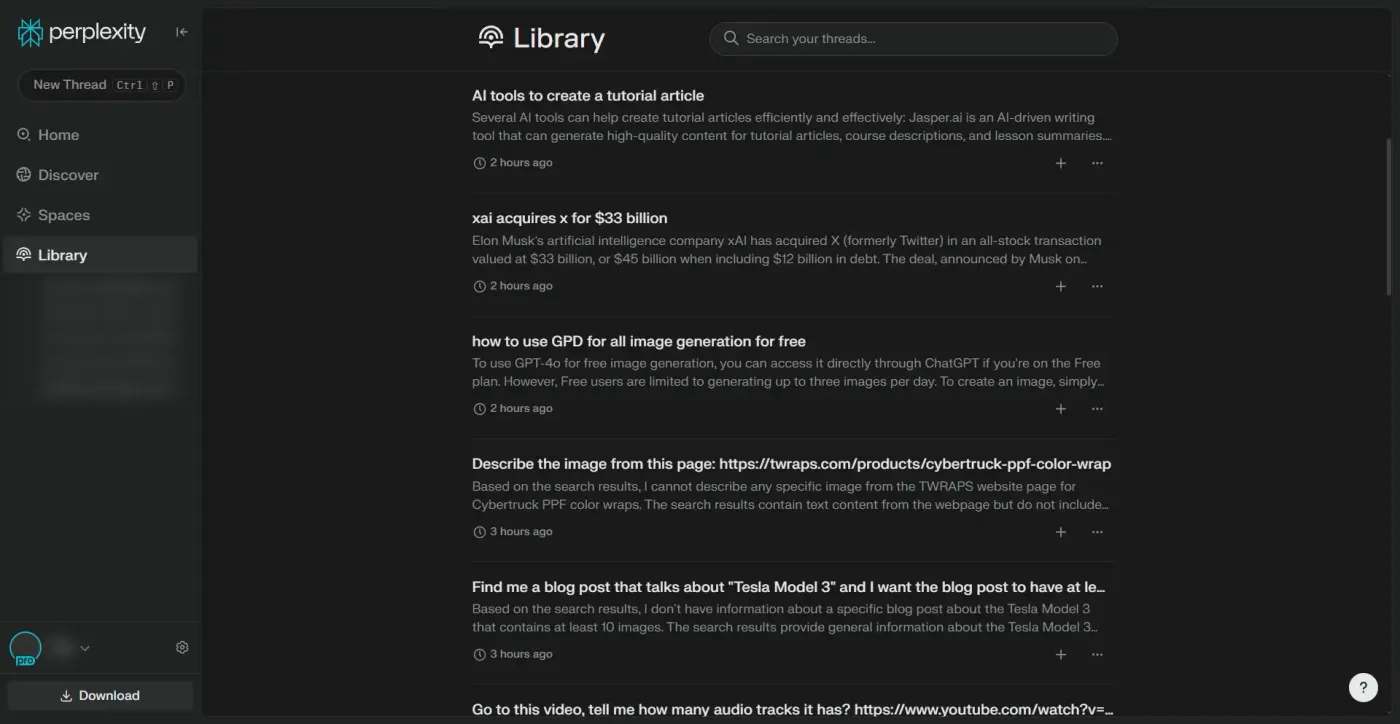
Task: Expand the account dropdown chevron
Action: tap(85, 648)
